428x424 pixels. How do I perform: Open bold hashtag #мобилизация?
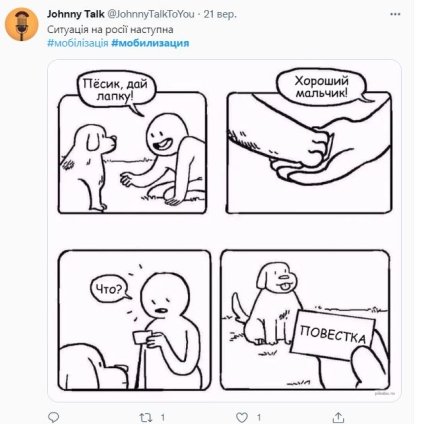point(150,43)
